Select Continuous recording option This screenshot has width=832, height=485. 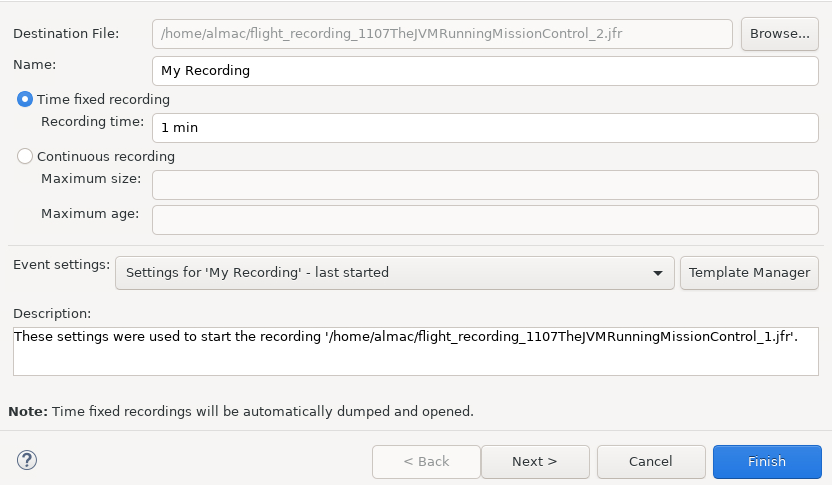coord(25,156)
